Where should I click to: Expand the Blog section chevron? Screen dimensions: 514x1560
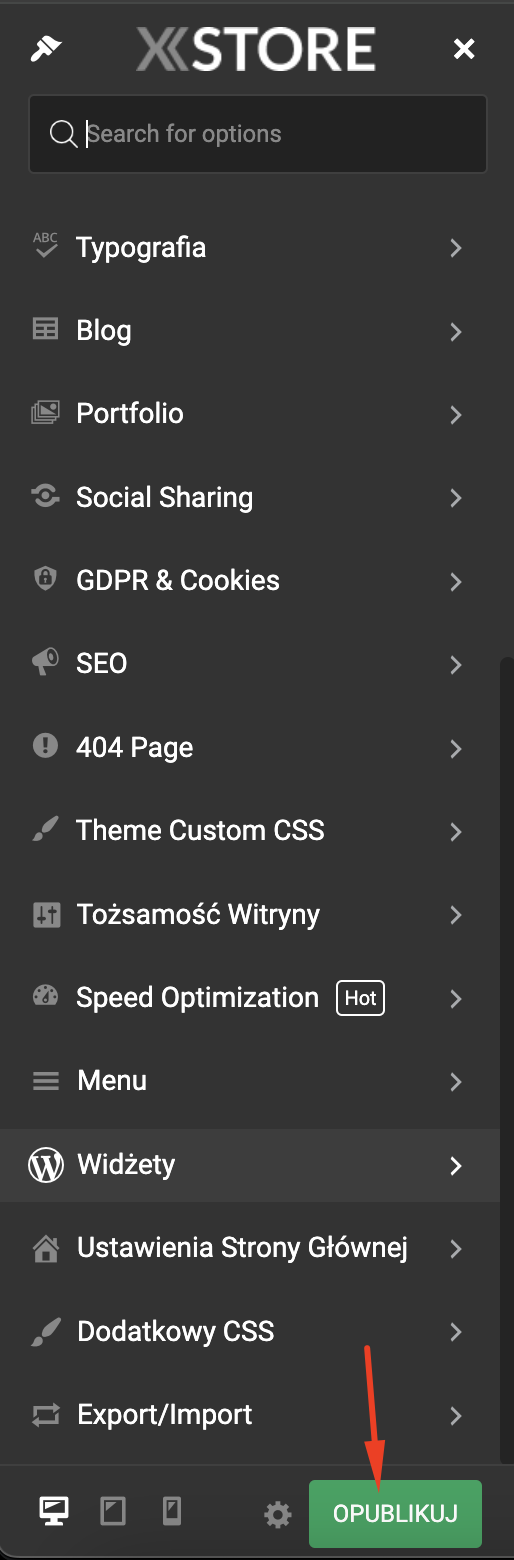(x=456, y=331)
